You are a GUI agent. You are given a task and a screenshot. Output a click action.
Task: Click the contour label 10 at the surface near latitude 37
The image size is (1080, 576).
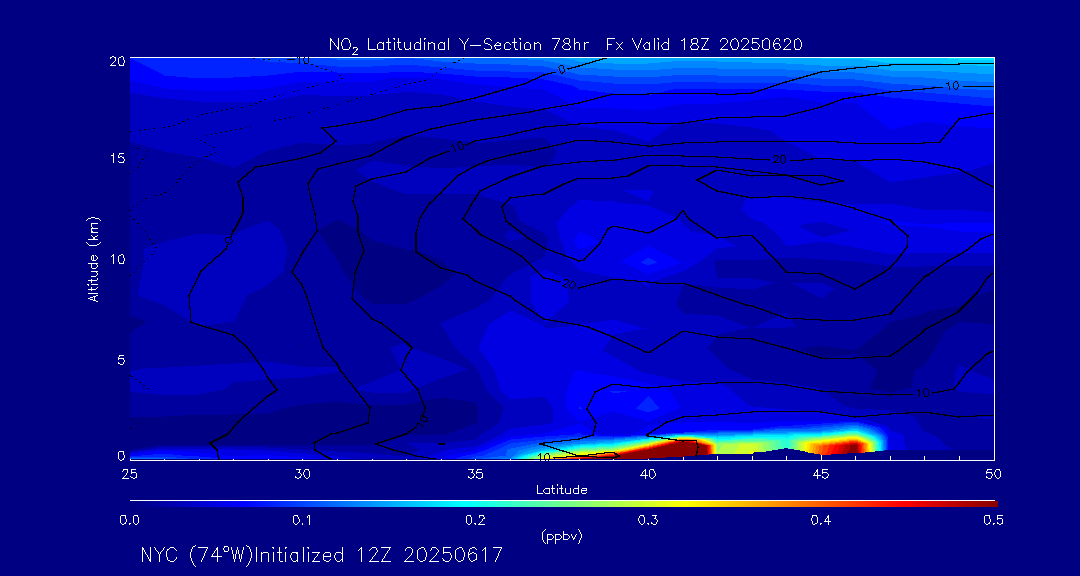click(543, 456)
